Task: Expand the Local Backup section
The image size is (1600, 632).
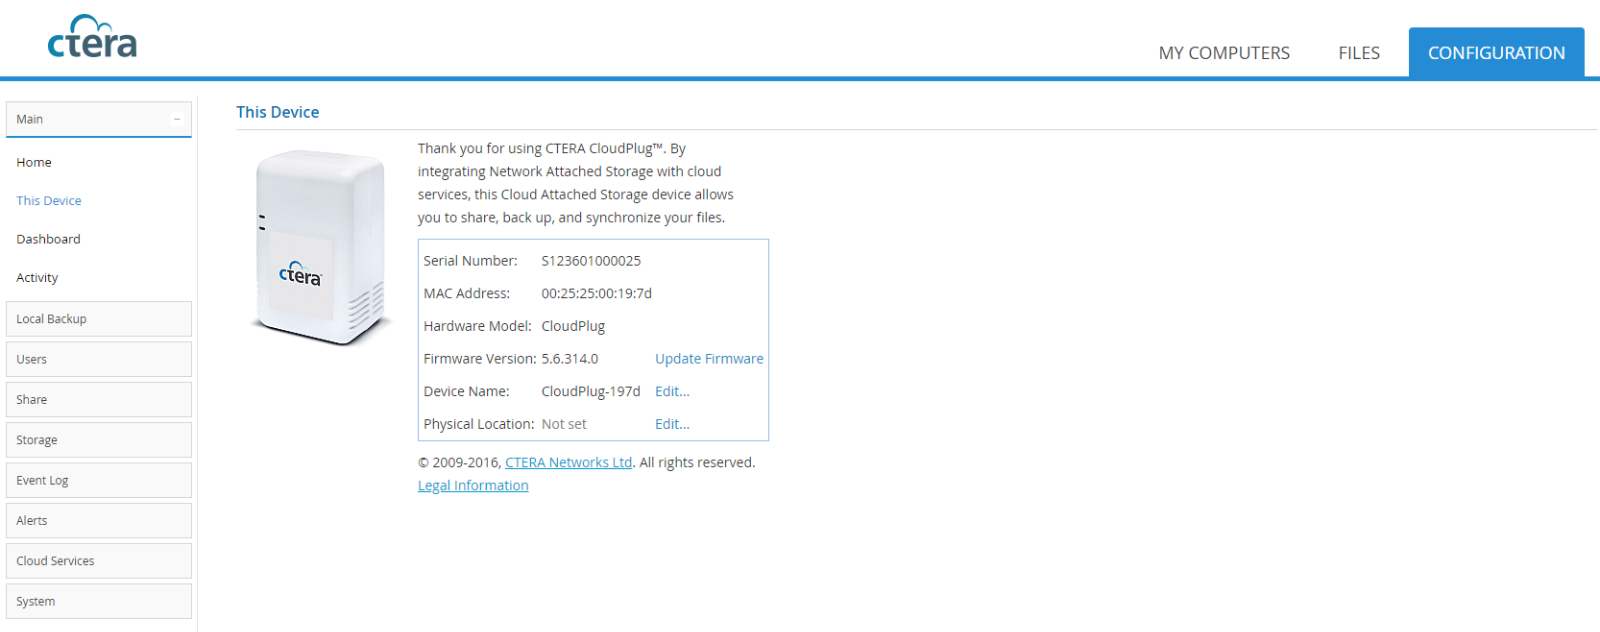Action: coord(99,319)
